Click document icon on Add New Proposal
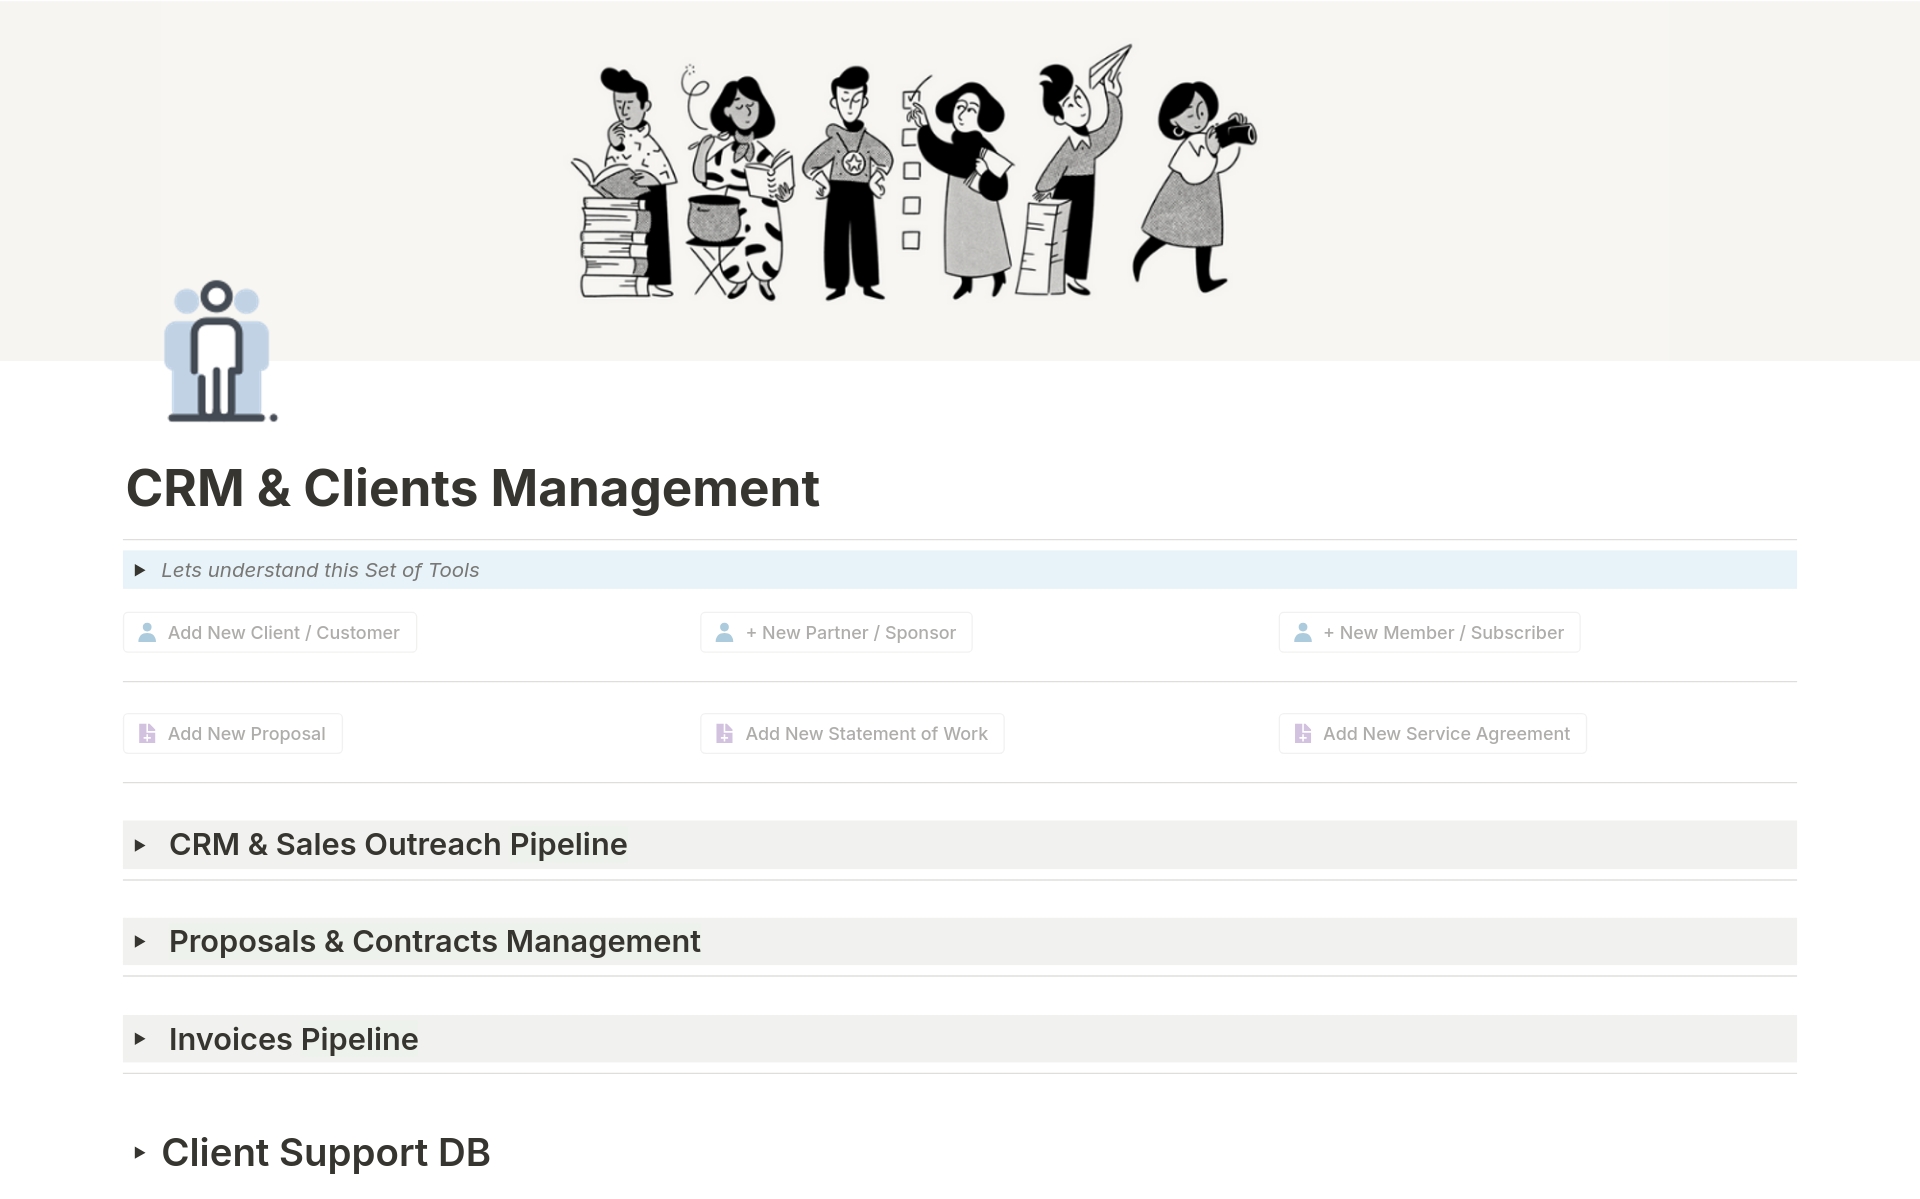This screenshot has height=1199, width=1920. coord(147,734)
